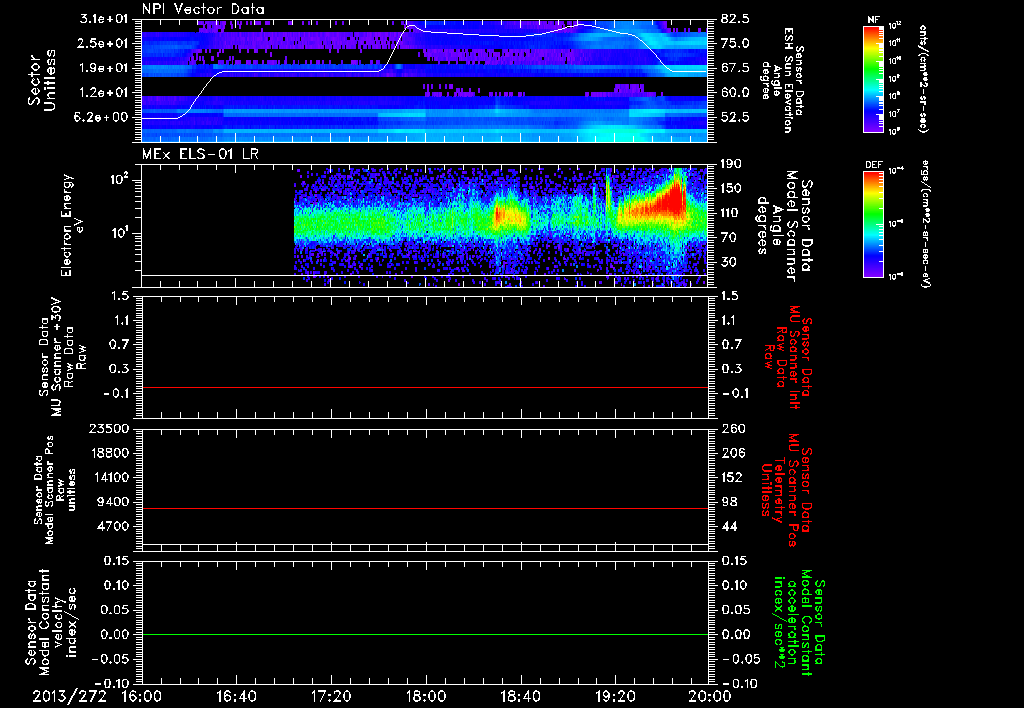Click the 9400 scanner position tick label
The height and width of the screenshot is (708, 1024).
113,502
